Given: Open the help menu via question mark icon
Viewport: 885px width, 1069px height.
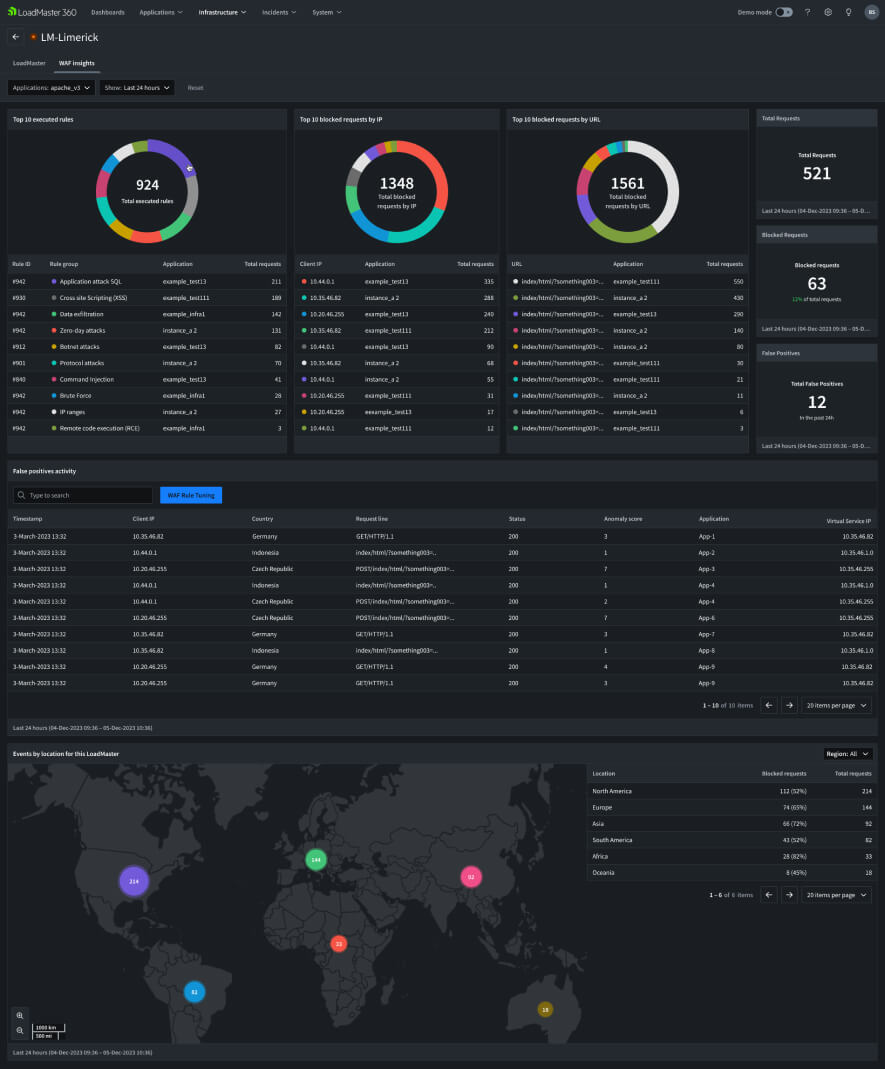Looking at the screenshot, I should [x=807, y=12].
